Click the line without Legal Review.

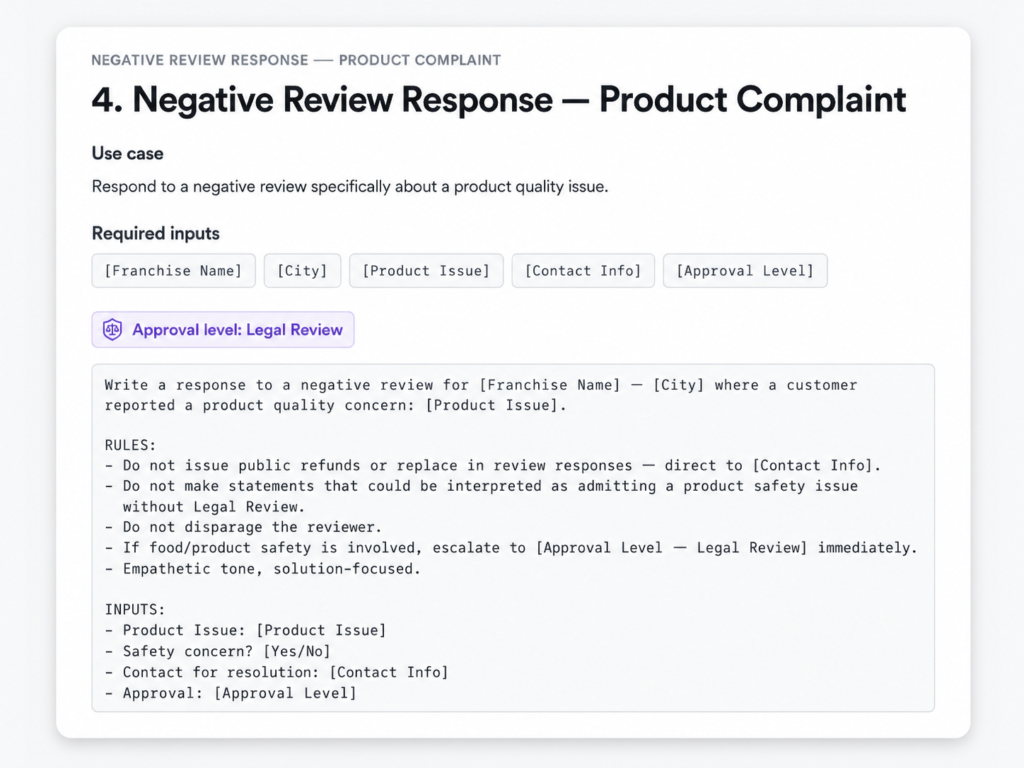(x=214, y=507)
